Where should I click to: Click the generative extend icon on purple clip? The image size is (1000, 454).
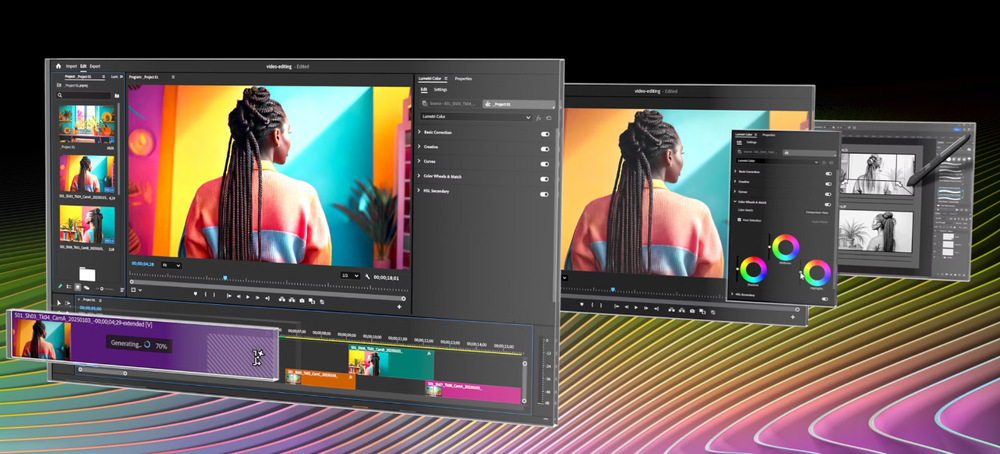pyautogui.click(x=258, y=356)
